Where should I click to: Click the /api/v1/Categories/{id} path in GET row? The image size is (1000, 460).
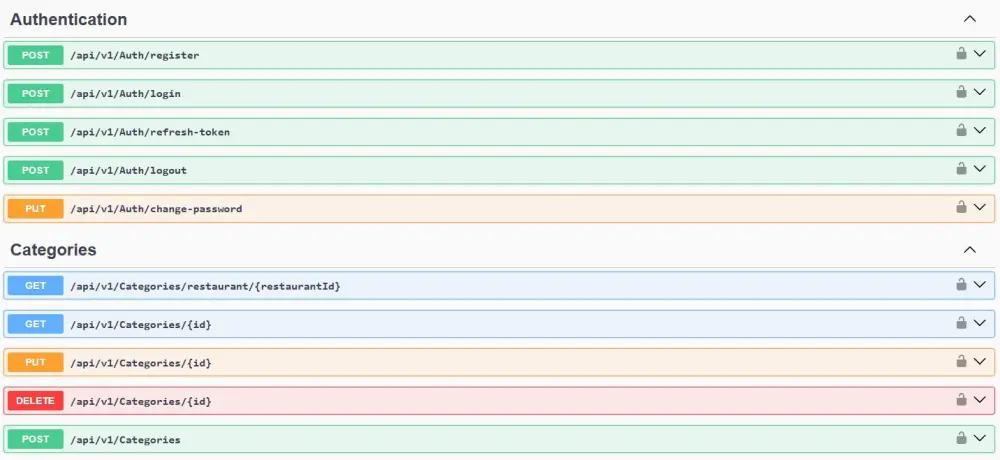[141, 325]
